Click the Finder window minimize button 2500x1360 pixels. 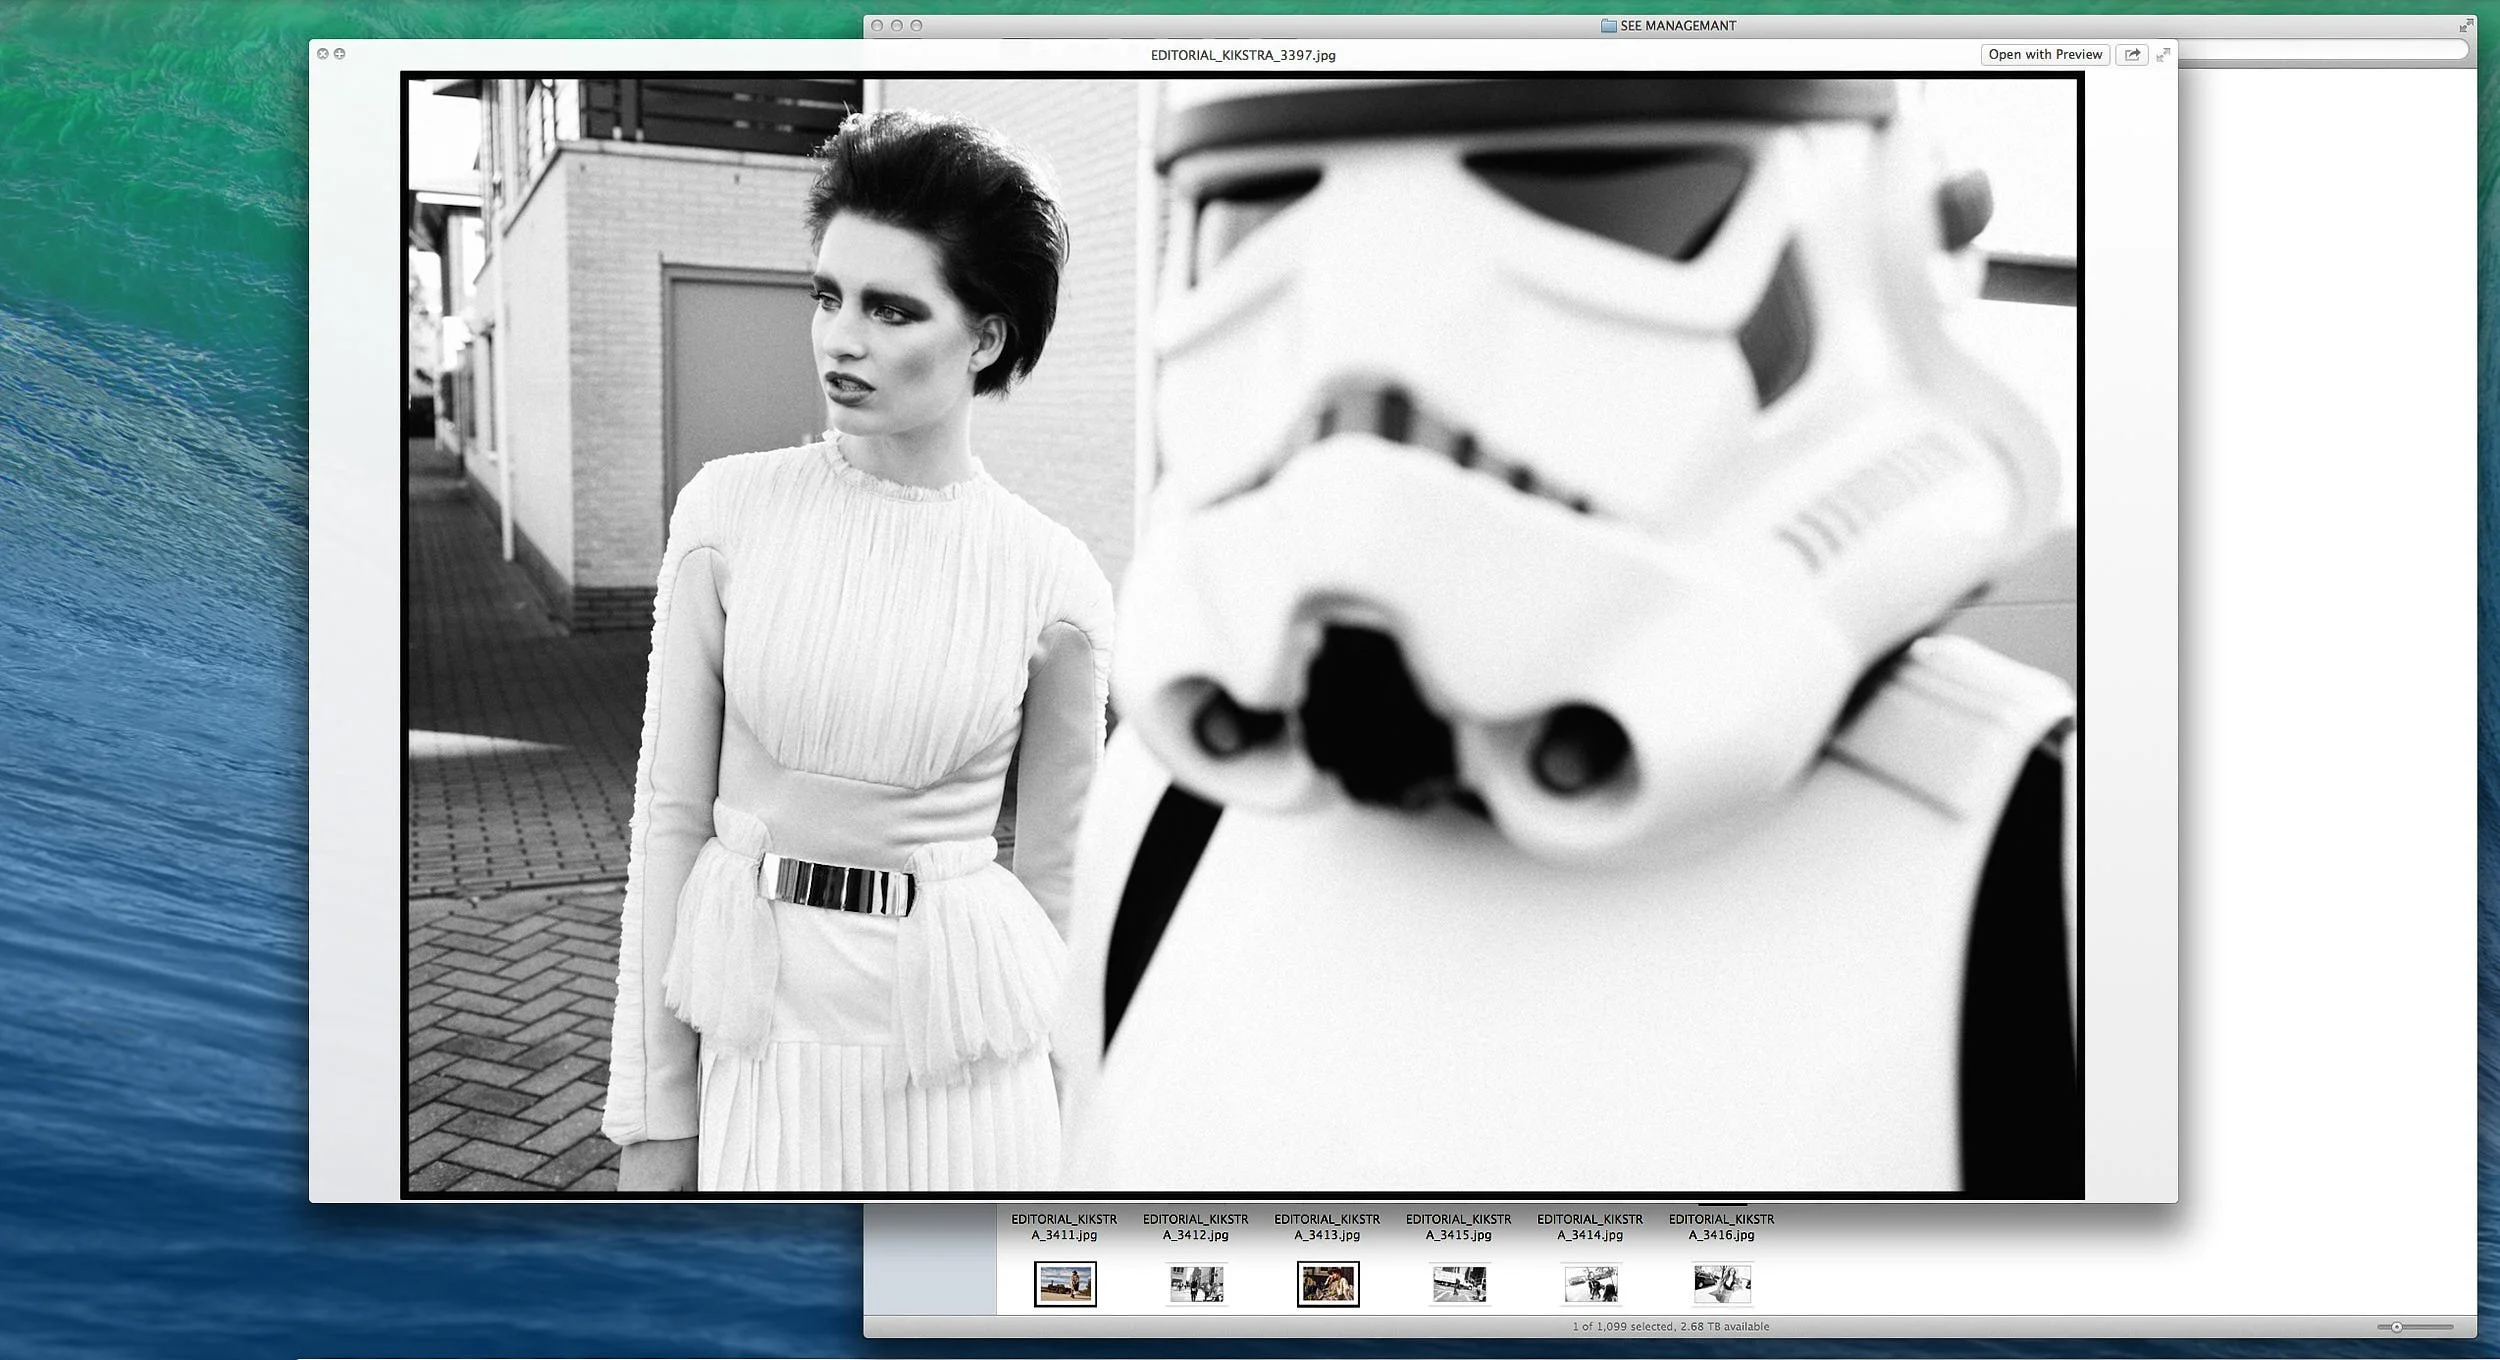tap(897, 26)
